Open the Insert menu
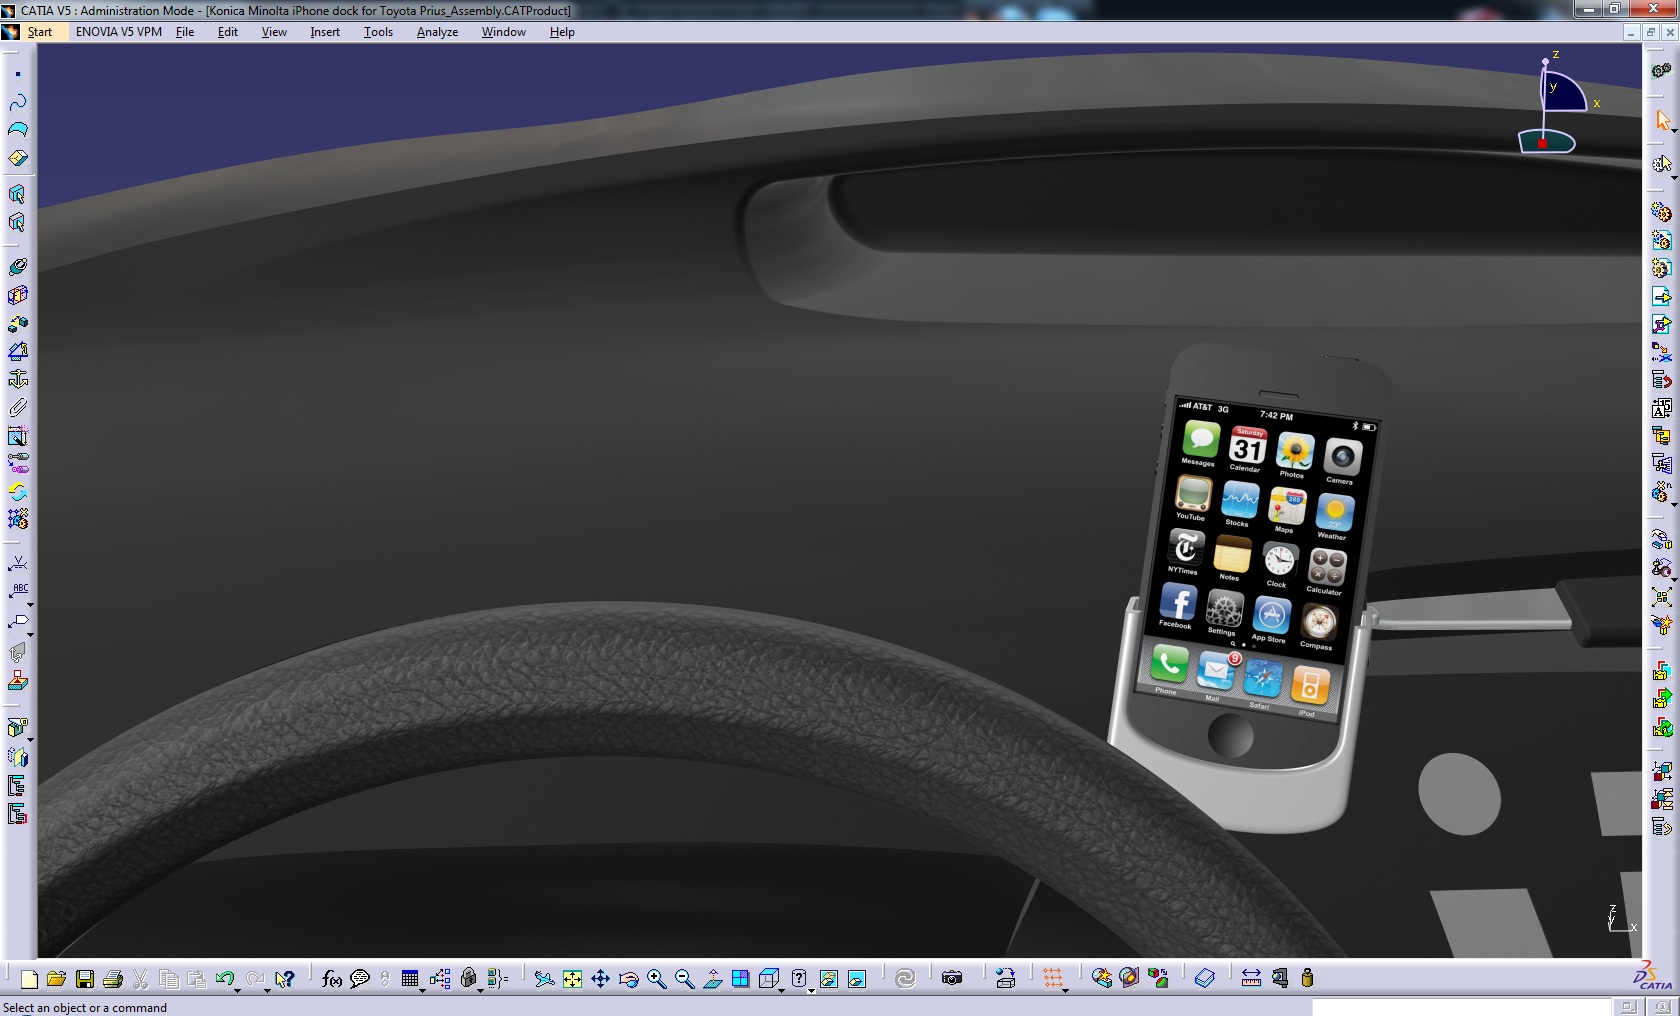1680x1016 pixels. [325, 32]
